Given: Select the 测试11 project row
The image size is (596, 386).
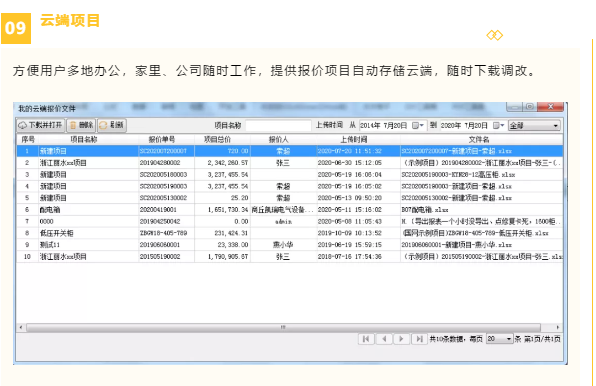Looking at the screenshot, I should point(50,245).
